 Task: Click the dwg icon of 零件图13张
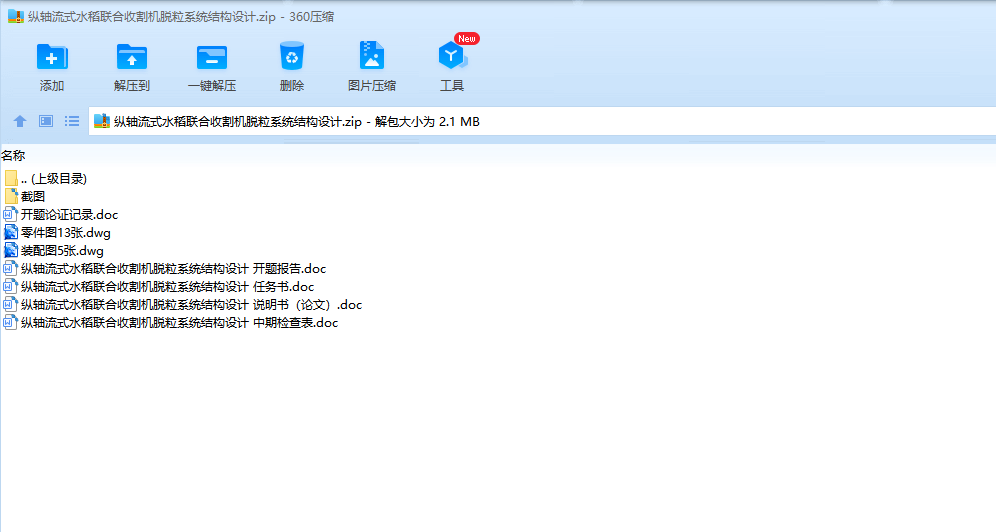[11, 233]
